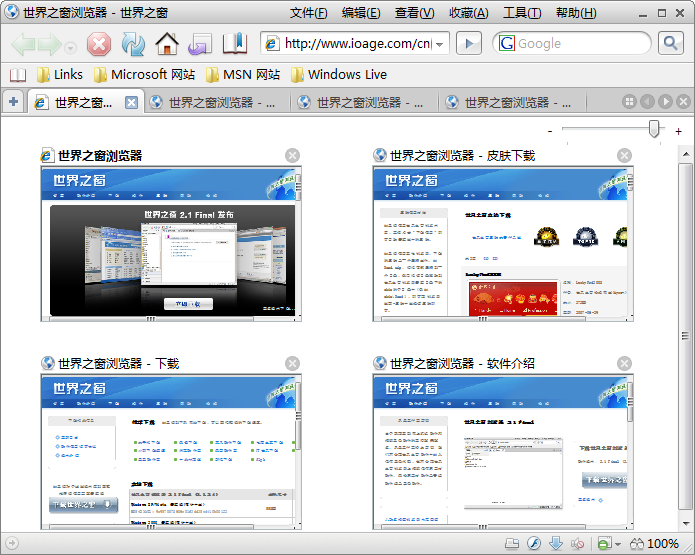Screen dimensions: 695x555
Task: Click the green Forward arrow button
Action: tap(50, 44)
